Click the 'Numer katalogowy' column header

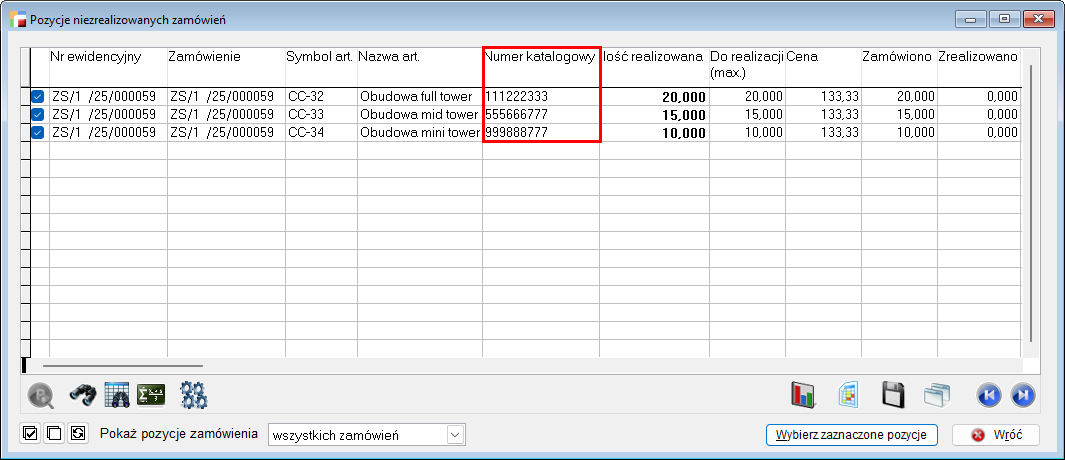click(x=540, y=58)
